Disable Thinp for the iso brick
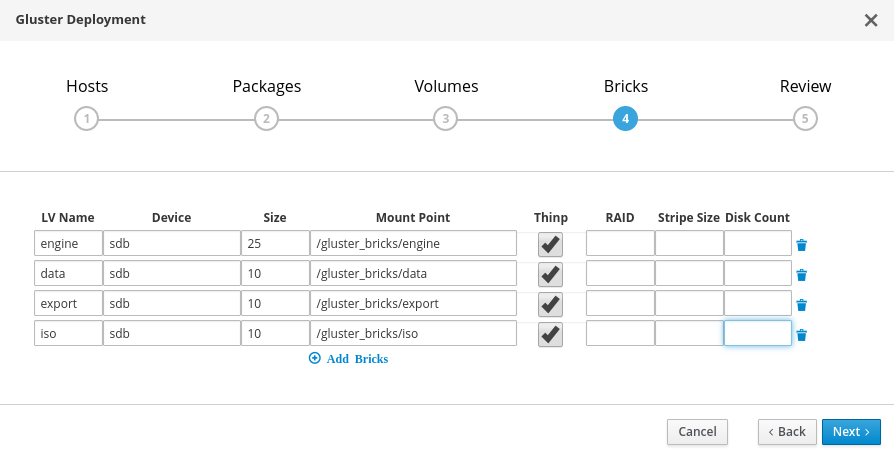Screen dimensions: 894x458 pos(550,335)
